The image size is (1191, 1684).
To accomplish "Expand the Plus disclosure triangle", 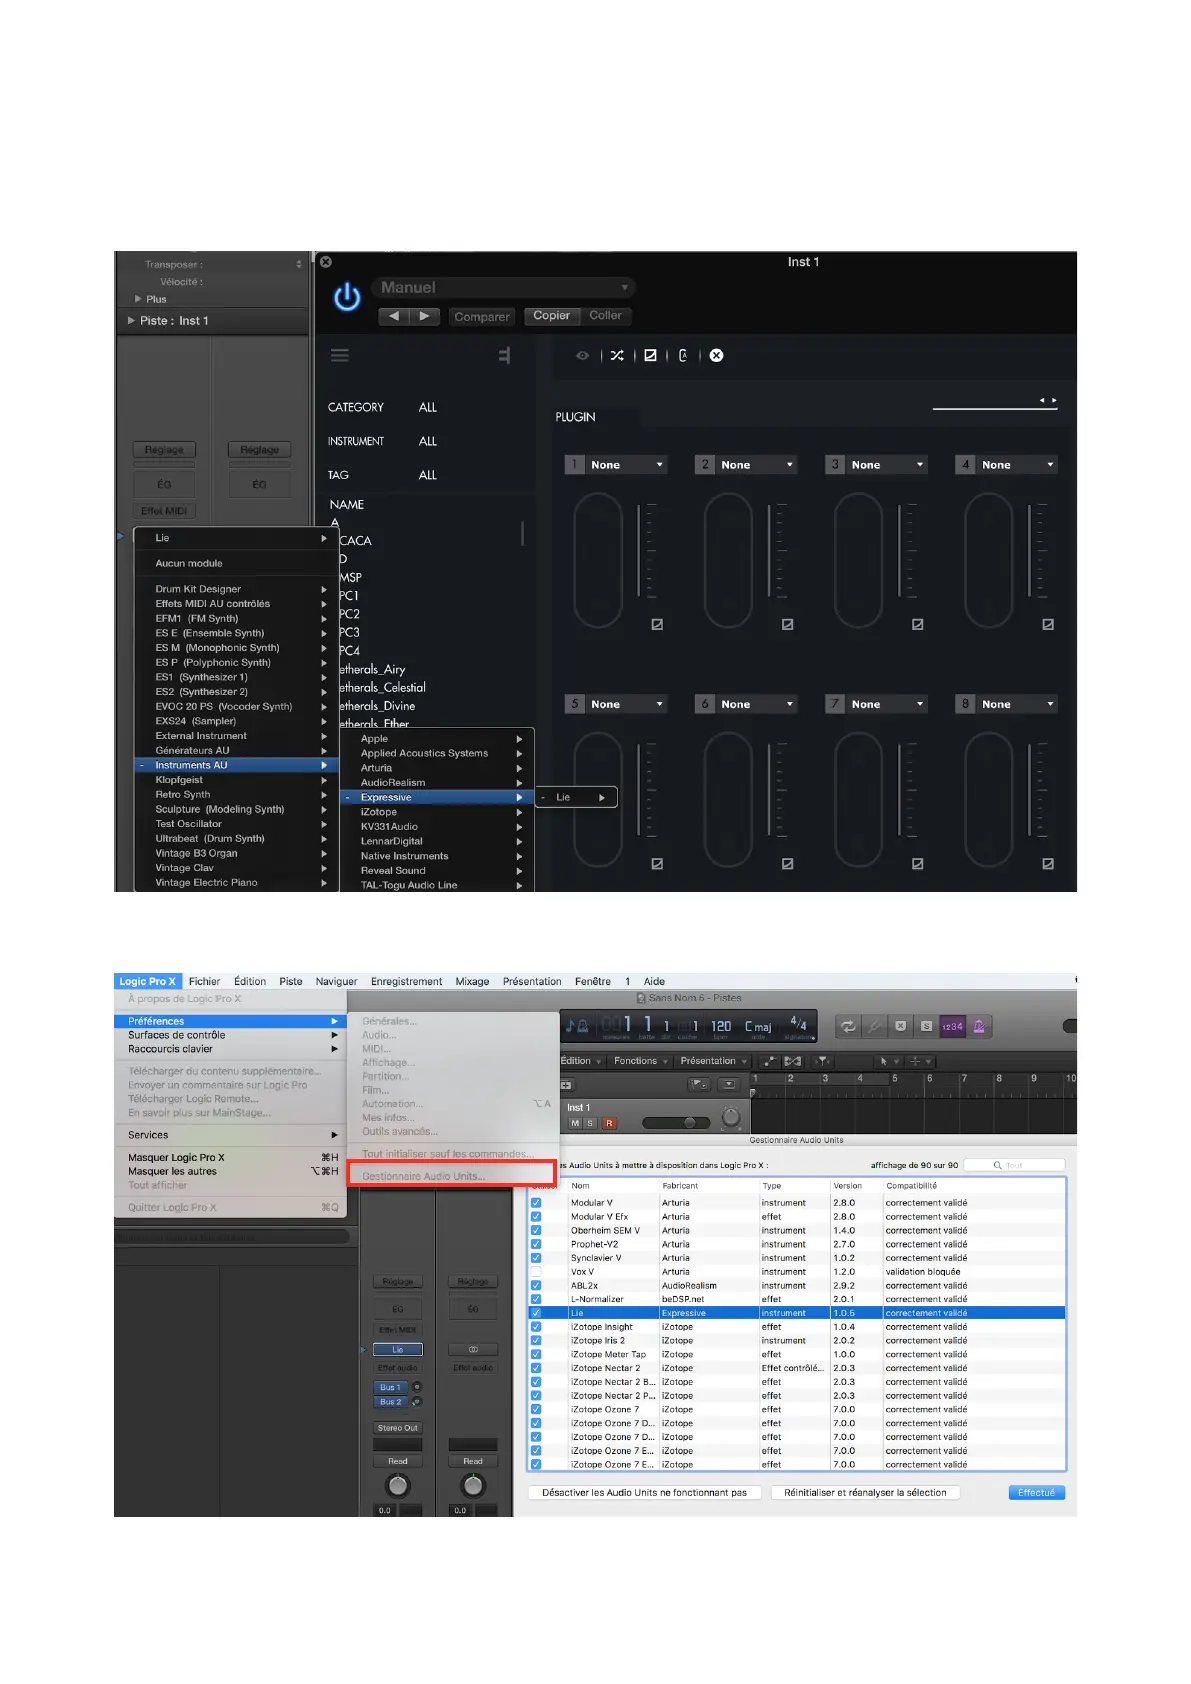I will (138, 299).
